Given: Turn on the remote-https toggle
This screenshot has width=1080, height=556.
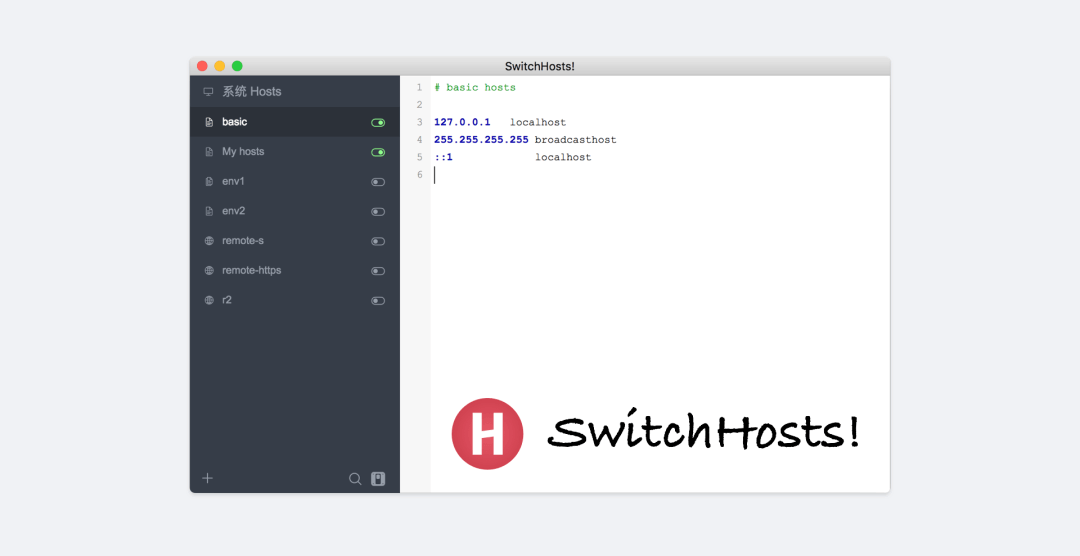Looking at the screenshot, I should pos(378,271).
